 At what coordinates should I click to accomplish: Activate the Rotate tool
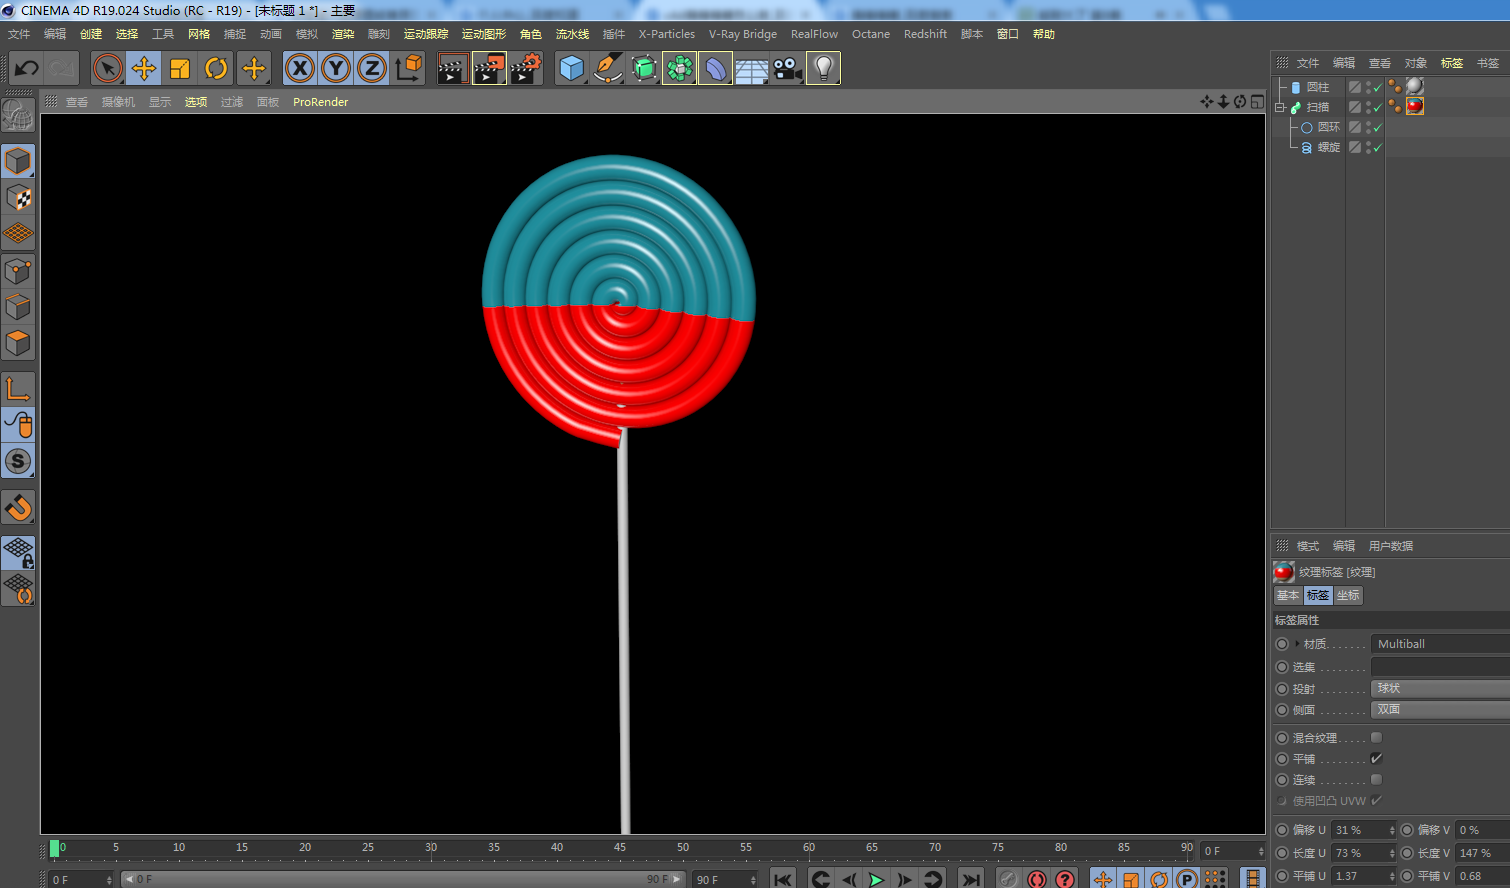coord(216,69)
